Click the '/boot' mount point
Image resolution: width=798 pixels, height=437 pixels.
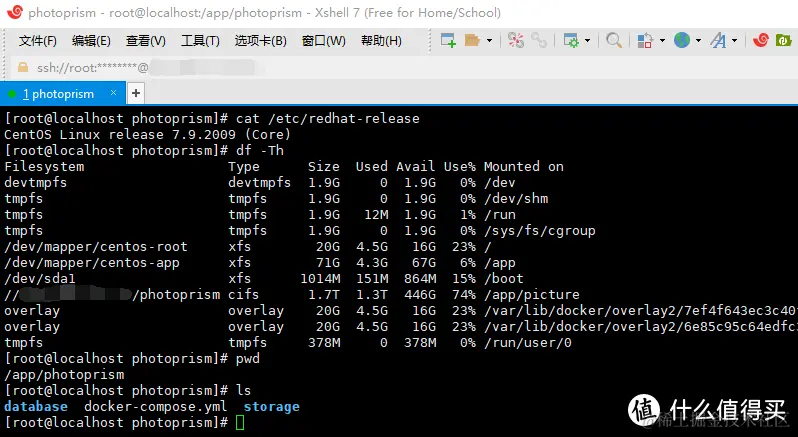pyautogui.click(x=504, y=279)
